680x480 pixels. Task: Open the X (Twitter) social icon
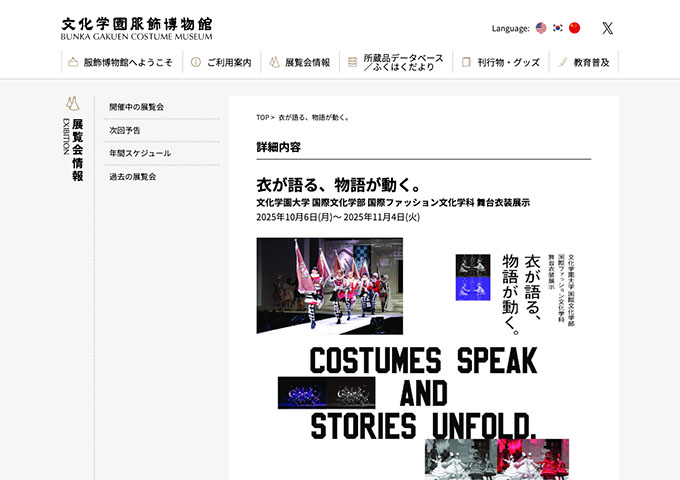(x=607, y=28)
